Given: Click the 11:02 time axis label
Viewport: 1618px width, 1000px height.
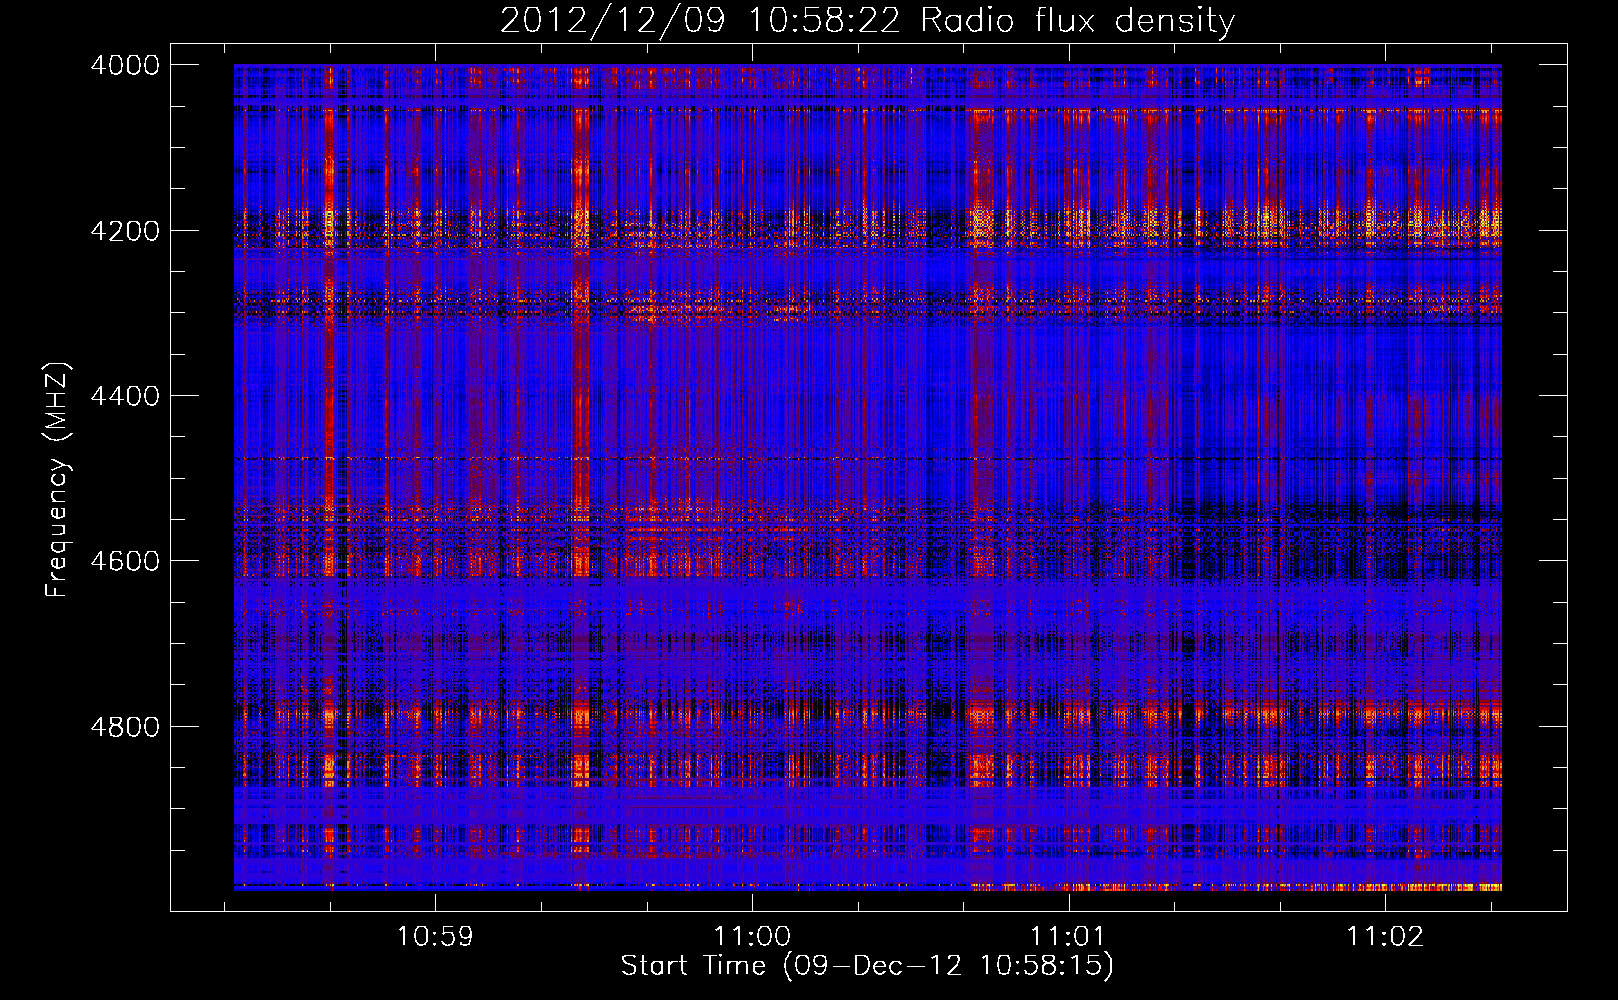Looking at the screenshot, I should pos(1385,937).
